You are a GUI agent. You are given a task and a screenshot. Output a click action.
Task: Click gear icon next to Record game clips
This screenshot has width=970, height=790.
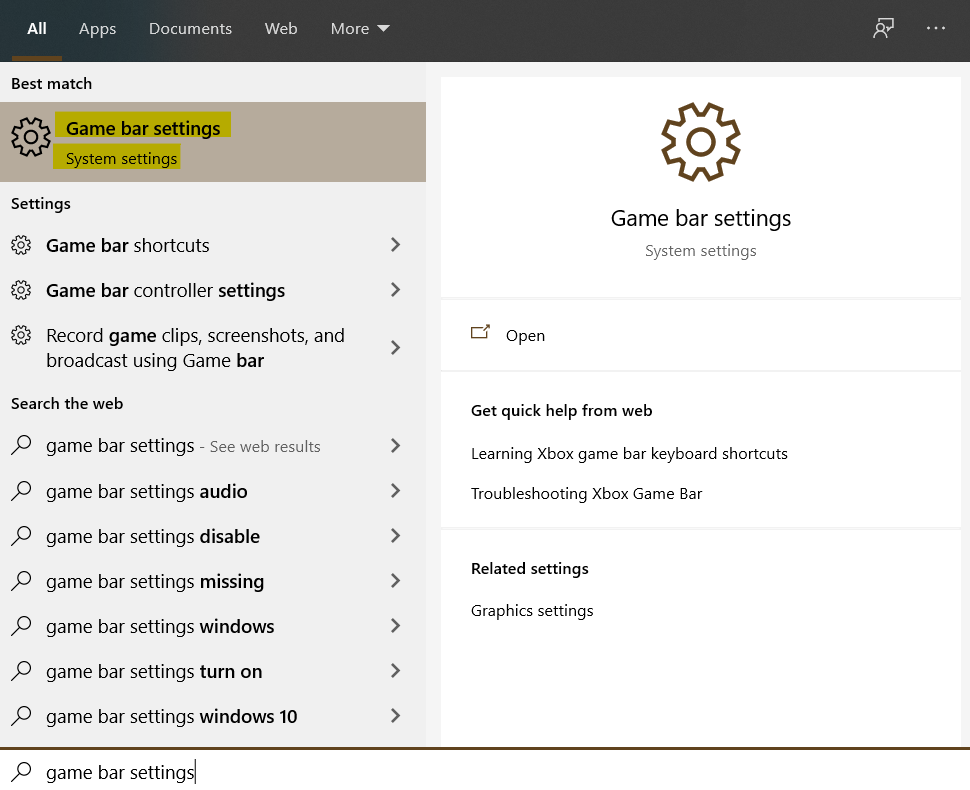[21, 335]
